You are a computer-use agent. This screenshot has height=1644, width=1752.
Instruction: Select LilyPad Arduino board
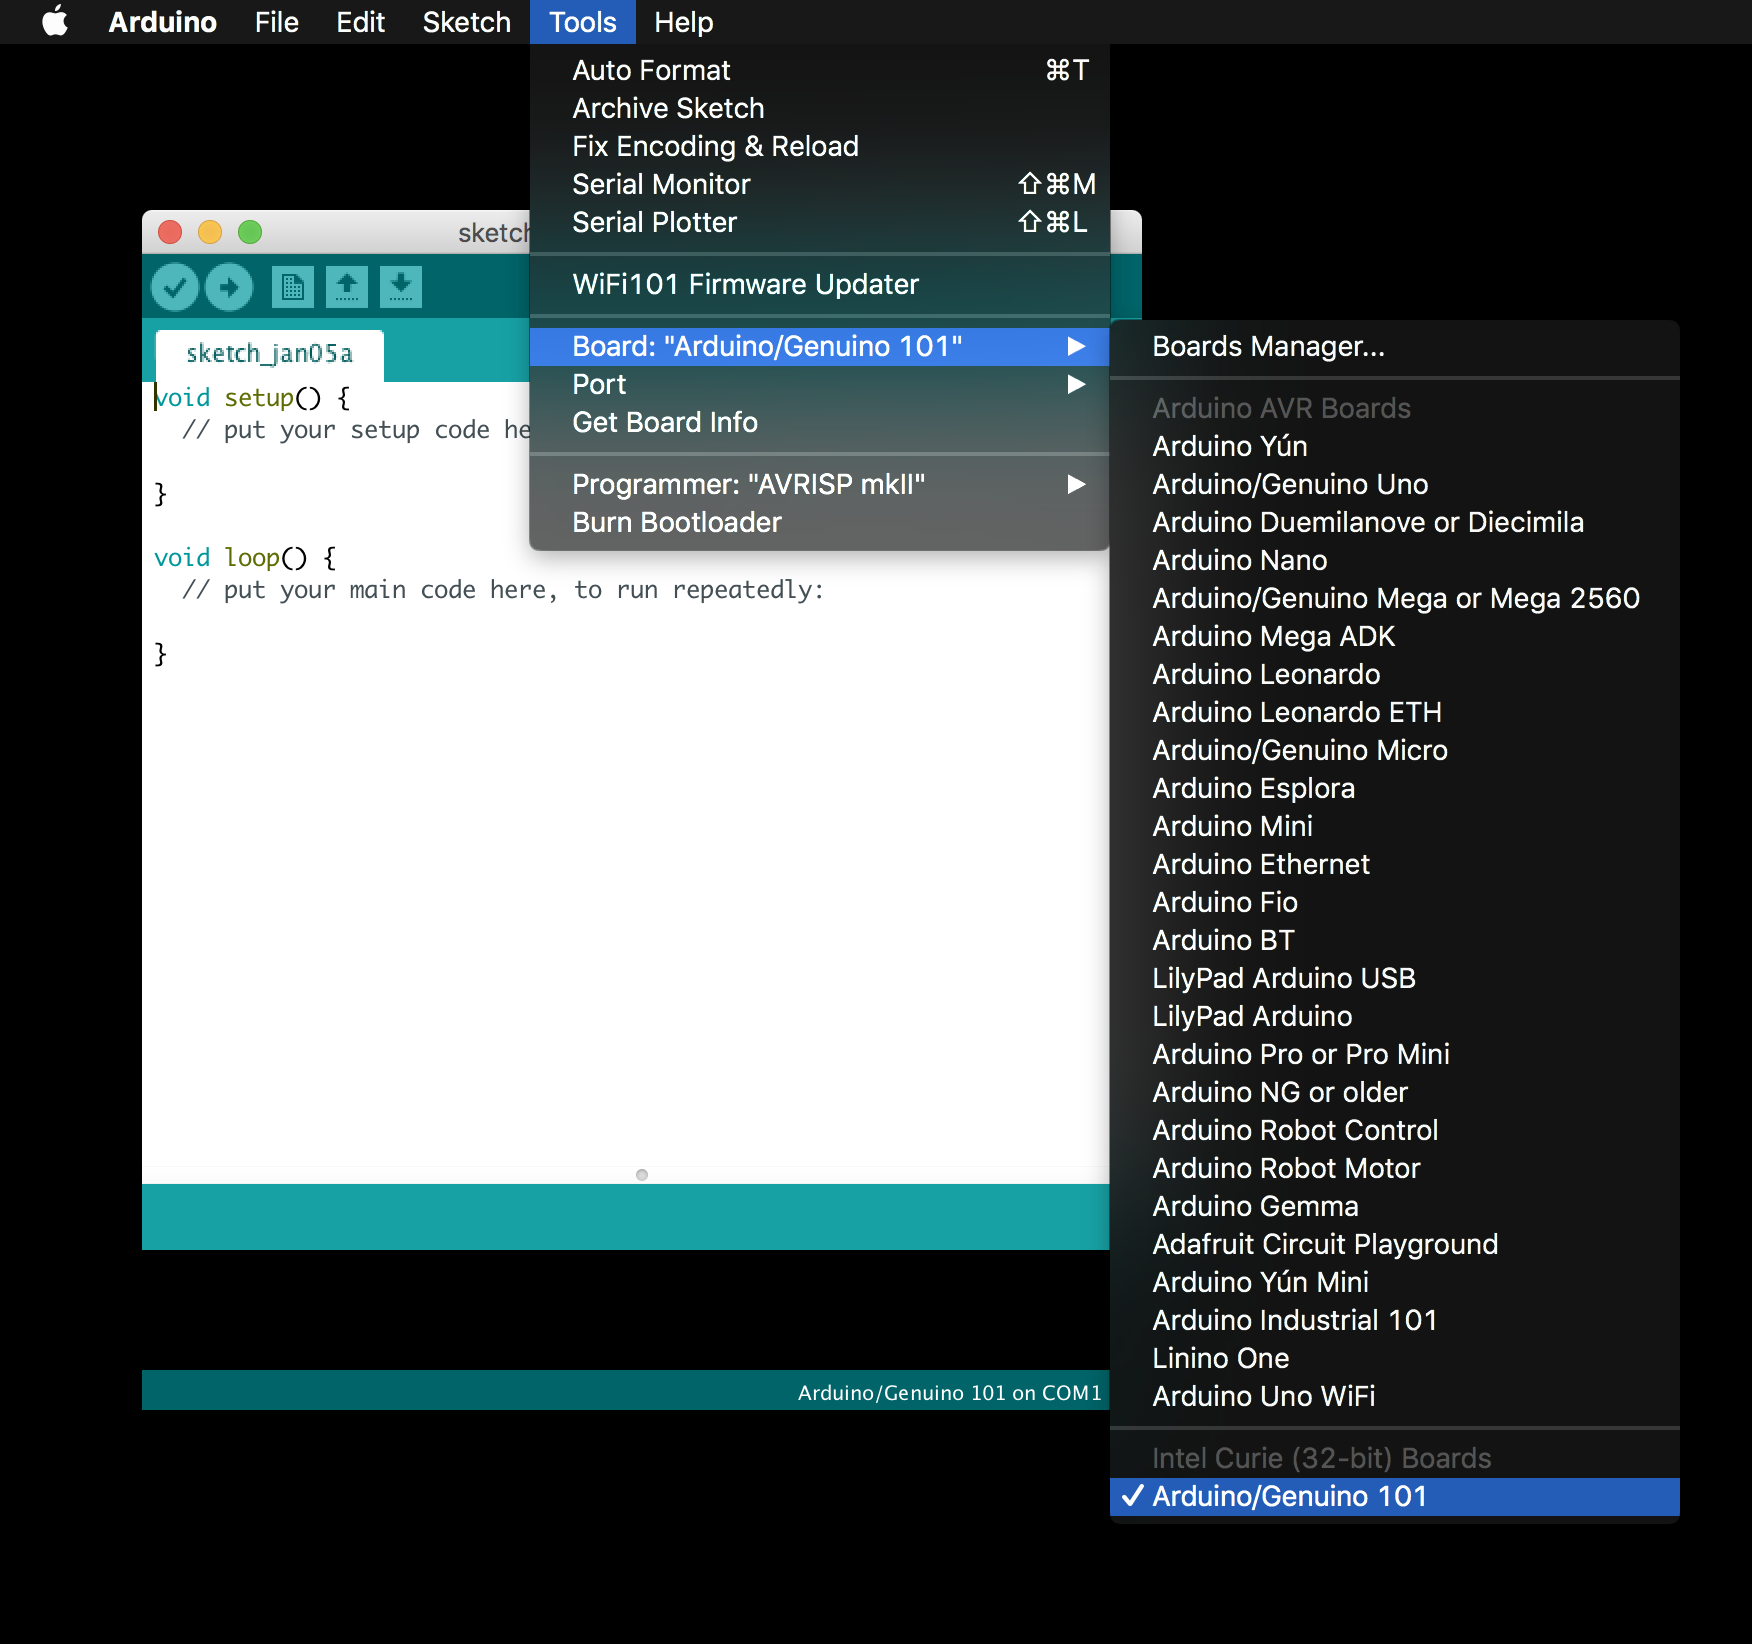pos(1395,1017)
